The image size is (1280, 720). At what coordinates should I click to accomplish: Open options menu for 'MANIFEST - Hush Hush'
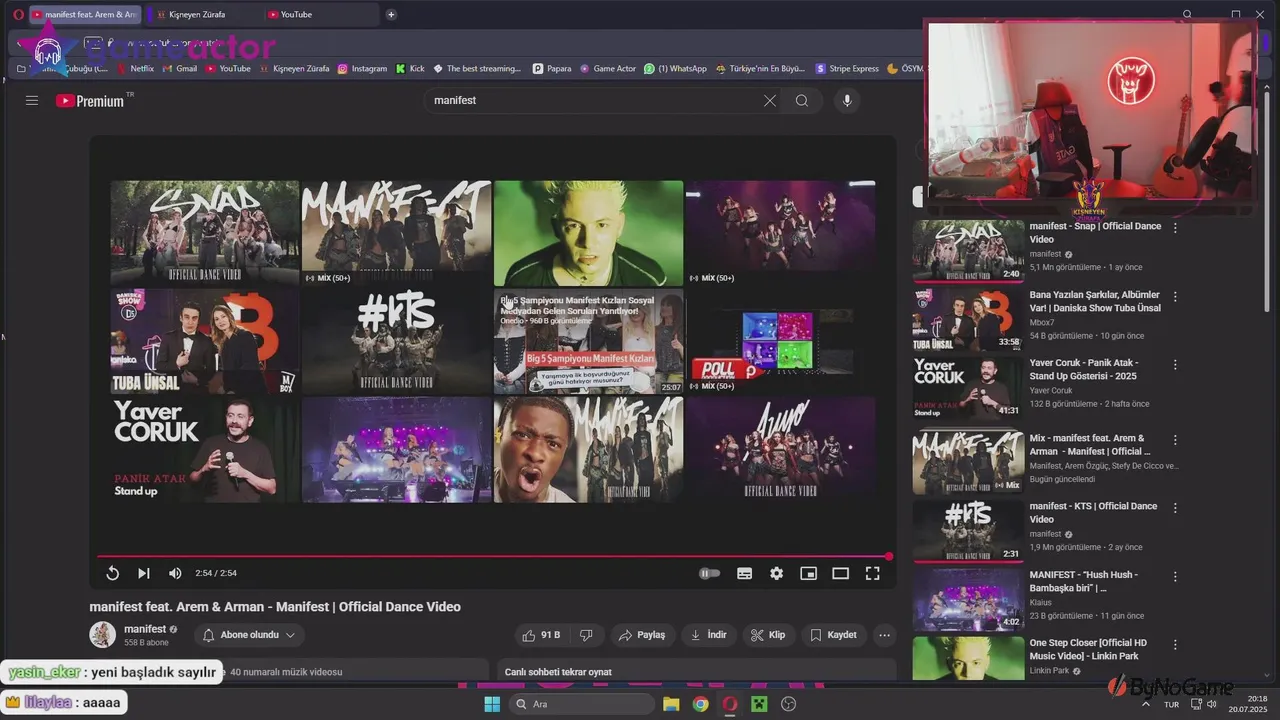click(x=1175, y=577)
